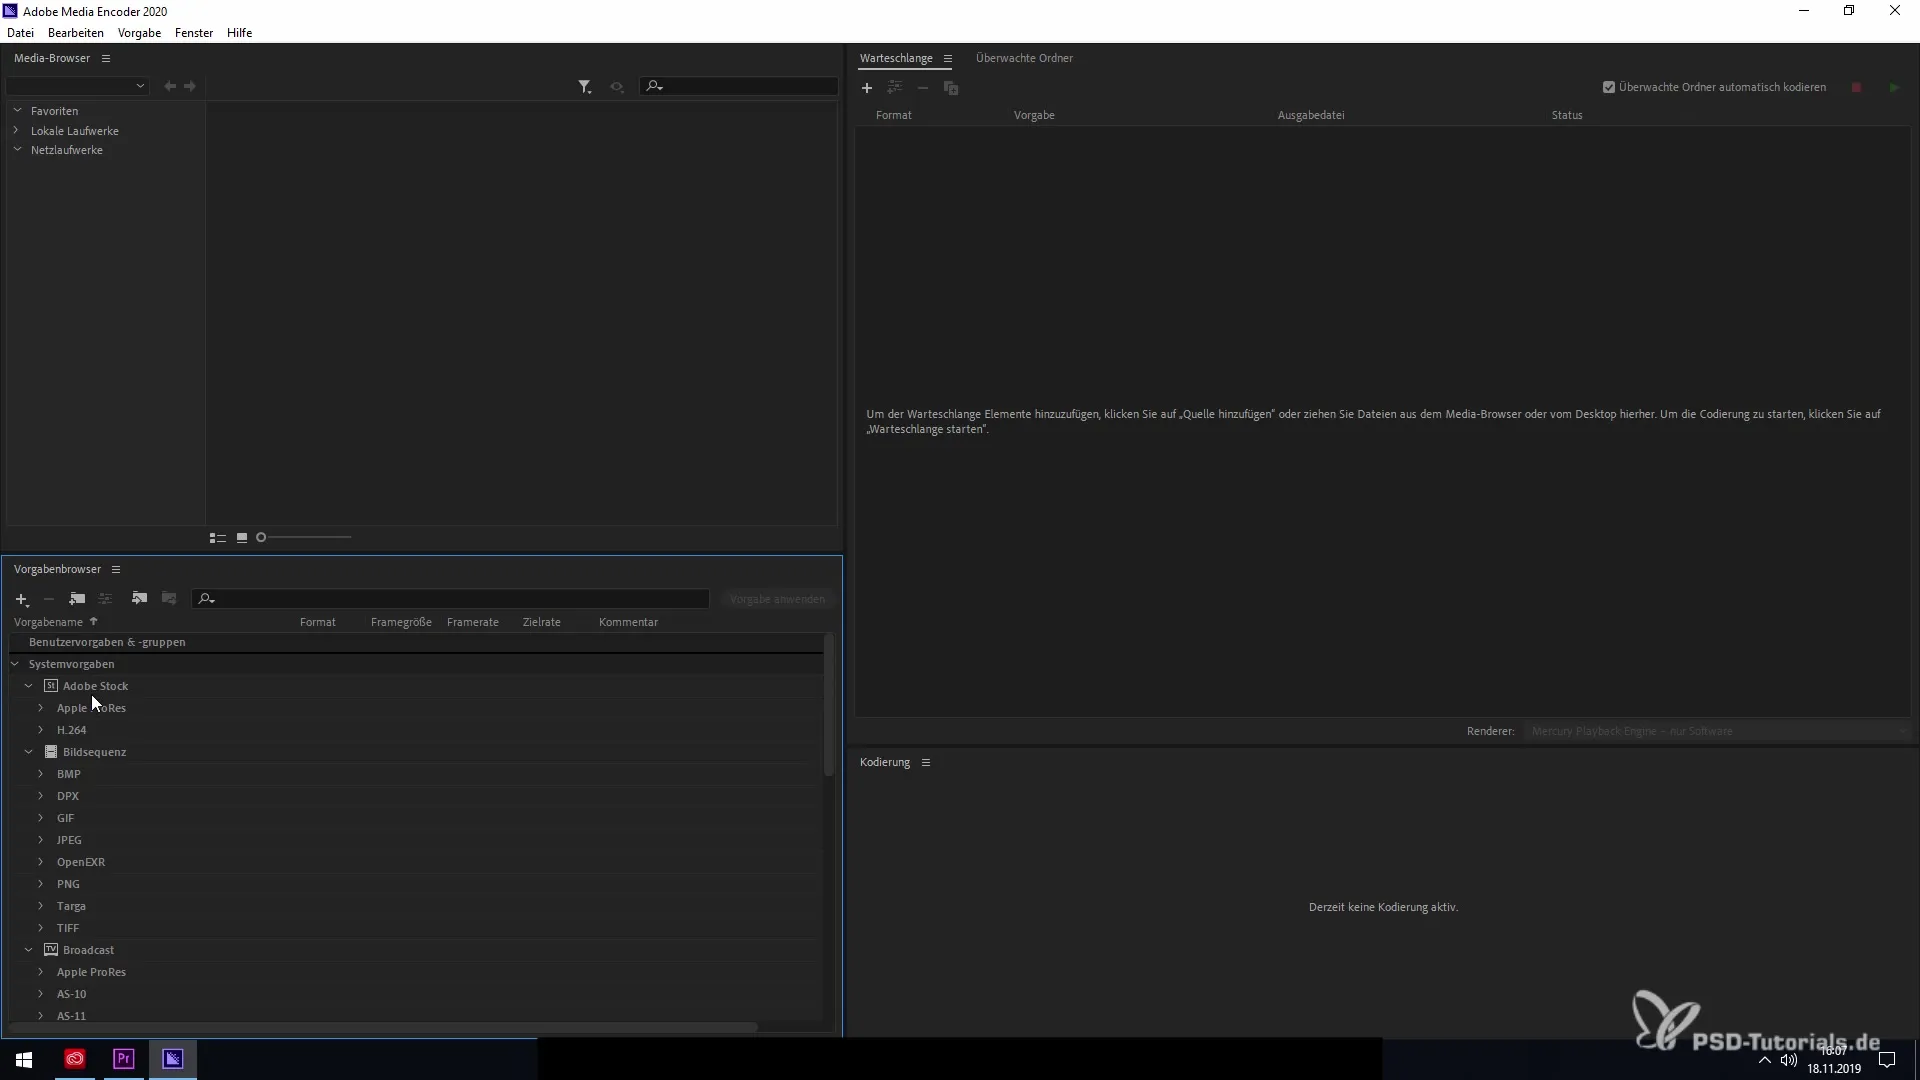Viewport: 1920px width, 1080px height.
Task: Click the Adobe Stock St group icon
Action: [51, 686]
